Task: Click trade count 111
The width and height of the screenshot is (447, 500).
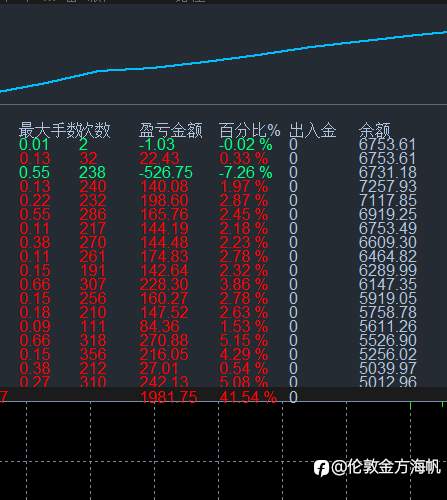Action: pos(92,327)
